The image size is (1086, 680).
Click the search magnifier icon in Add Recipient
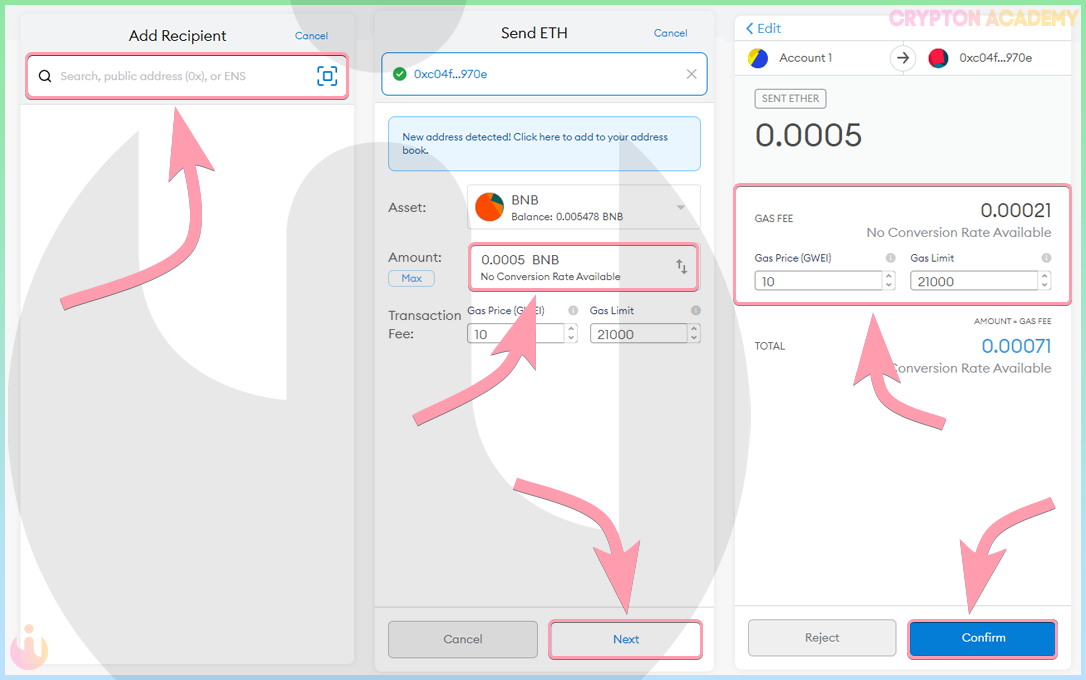pos(45,76)
